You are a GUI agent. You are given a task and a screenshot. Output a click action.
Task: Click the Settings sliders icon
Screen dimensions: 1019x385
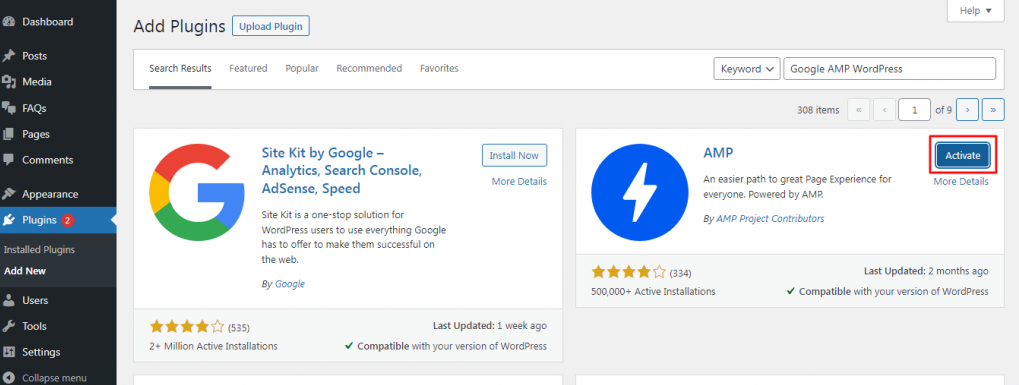(8, 352)
